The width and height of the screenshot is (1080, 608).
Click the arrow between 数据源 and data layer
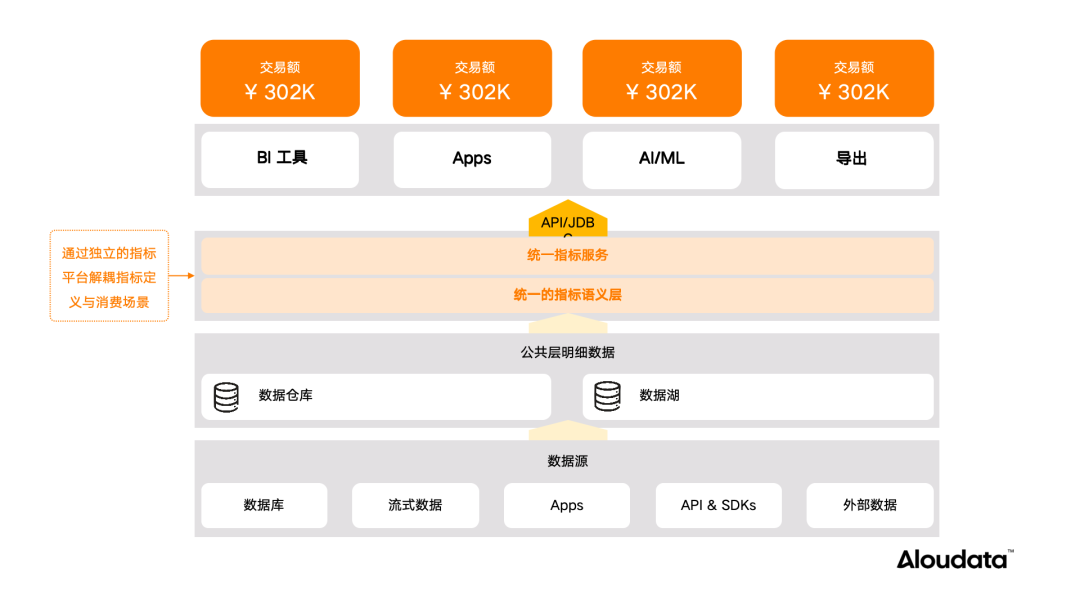tap(567, 430)
